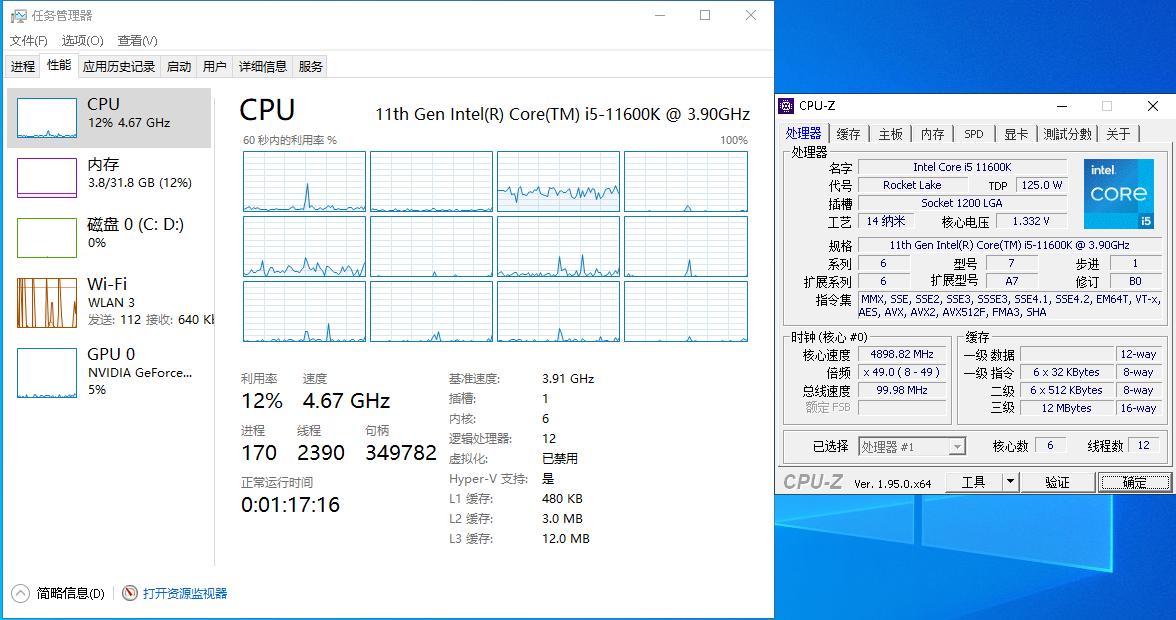Click the 3.91 GHz base speed value
This screenshot has width=1176, height=620.
tap(568, 379)
